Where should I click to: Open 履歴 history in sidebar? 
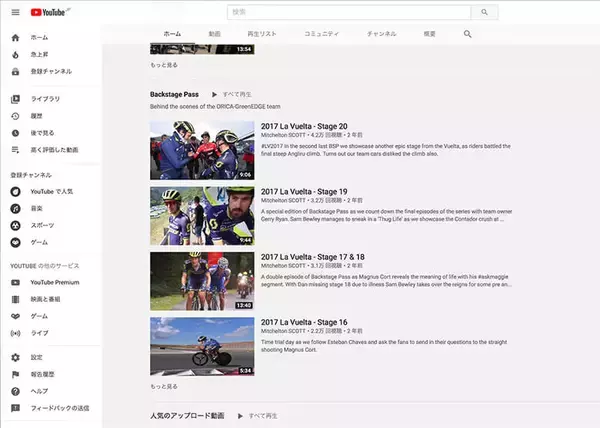15,116
